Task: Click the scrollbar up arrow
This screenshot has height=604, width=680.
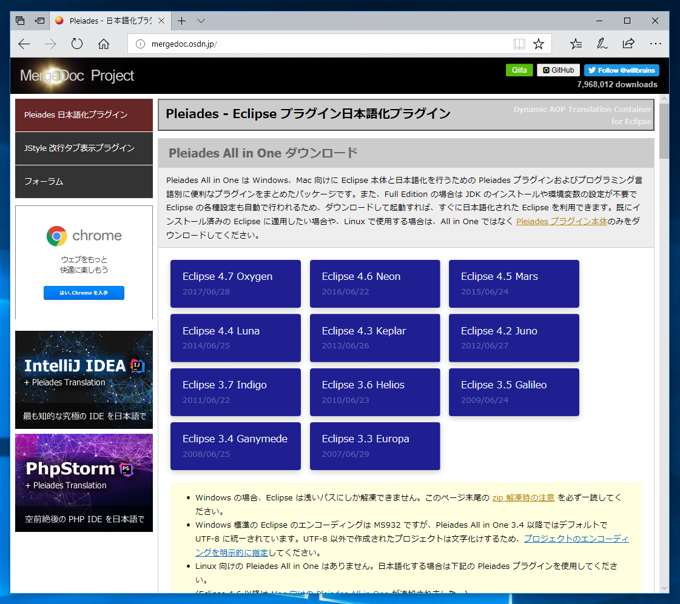Action: pyautogui.click(x=664, y=99)
